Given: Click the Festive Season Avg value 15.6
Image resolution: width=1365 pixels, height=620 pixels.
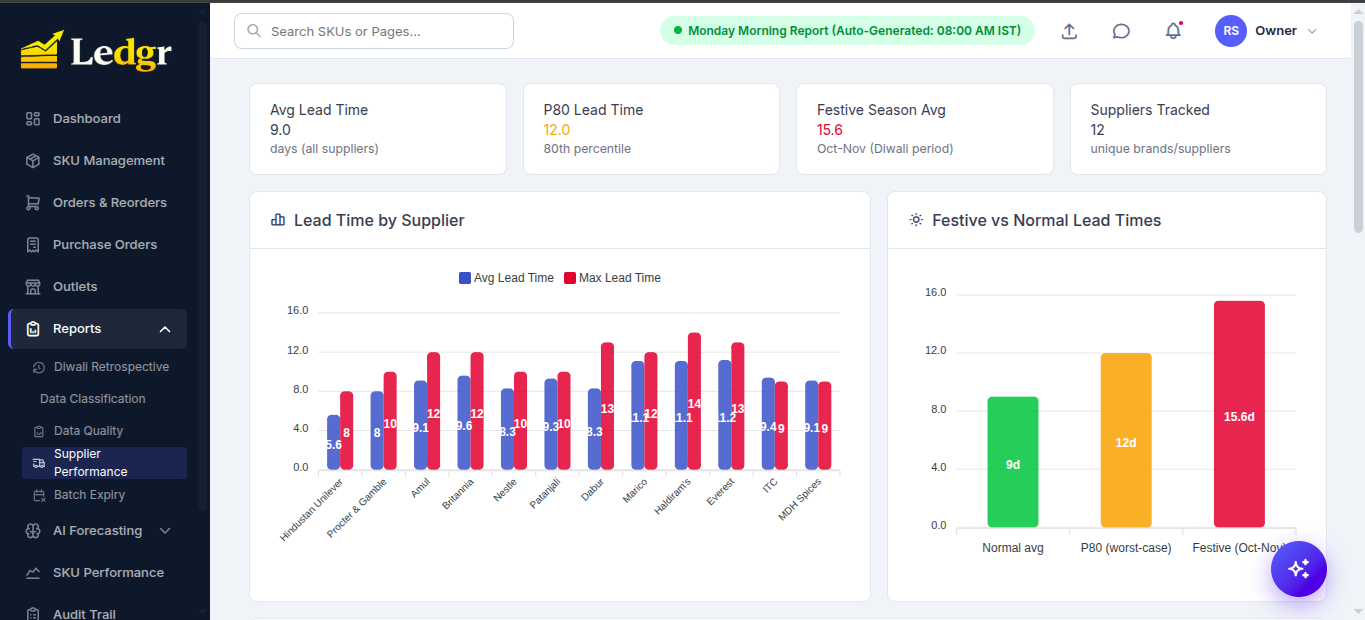Looking at the screenshot, I should pyautogui.click(x=830, y=130).
